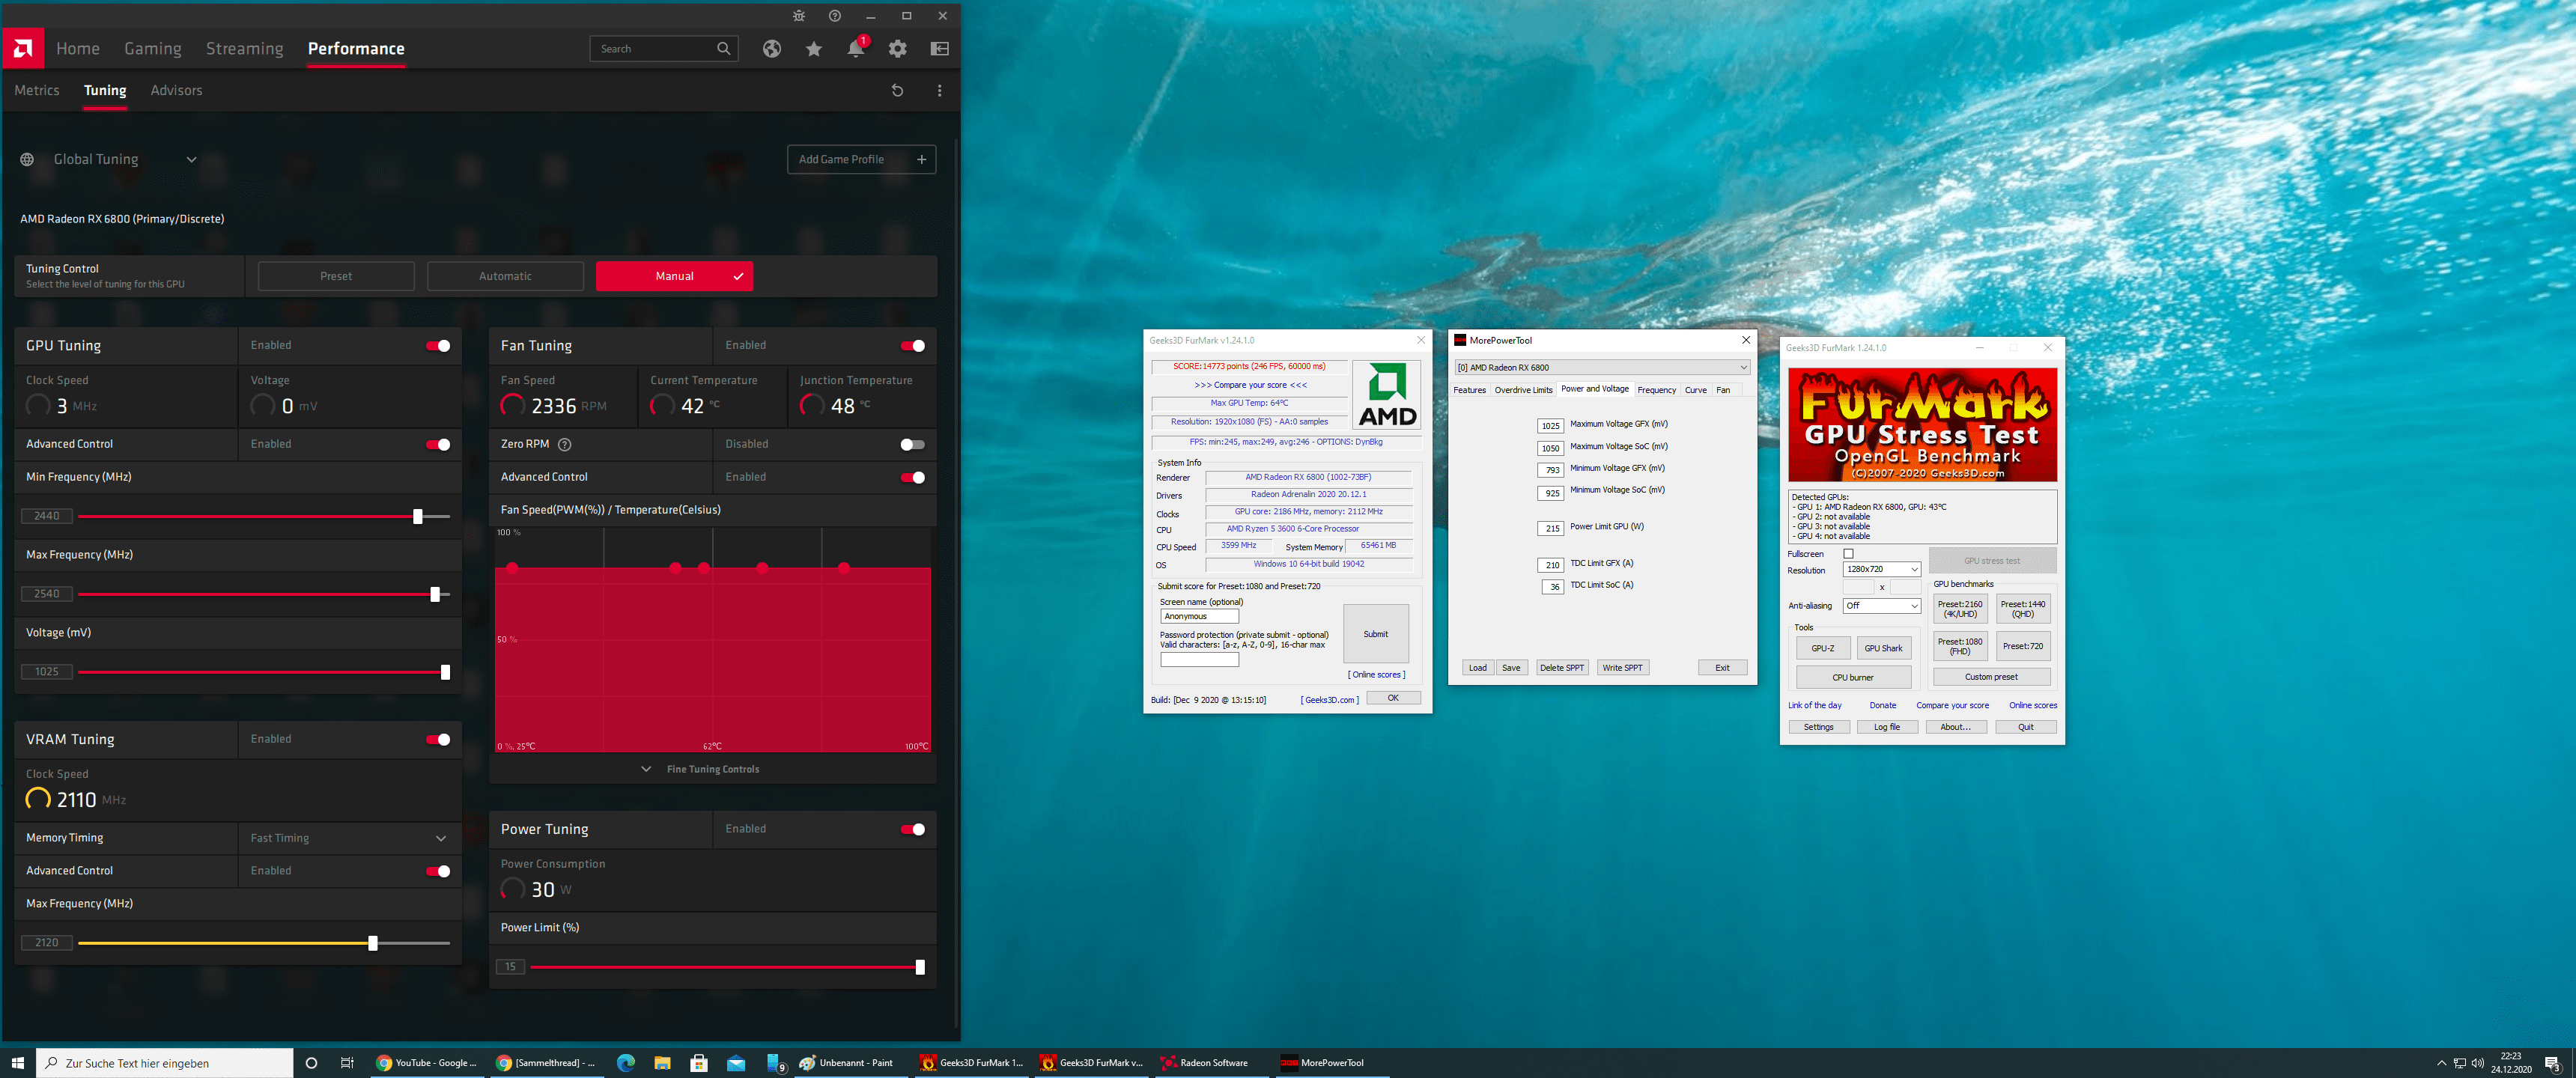Click the volume icon in system tray
Screen dimensions: 2576x1078
tap(2477, 1063)
